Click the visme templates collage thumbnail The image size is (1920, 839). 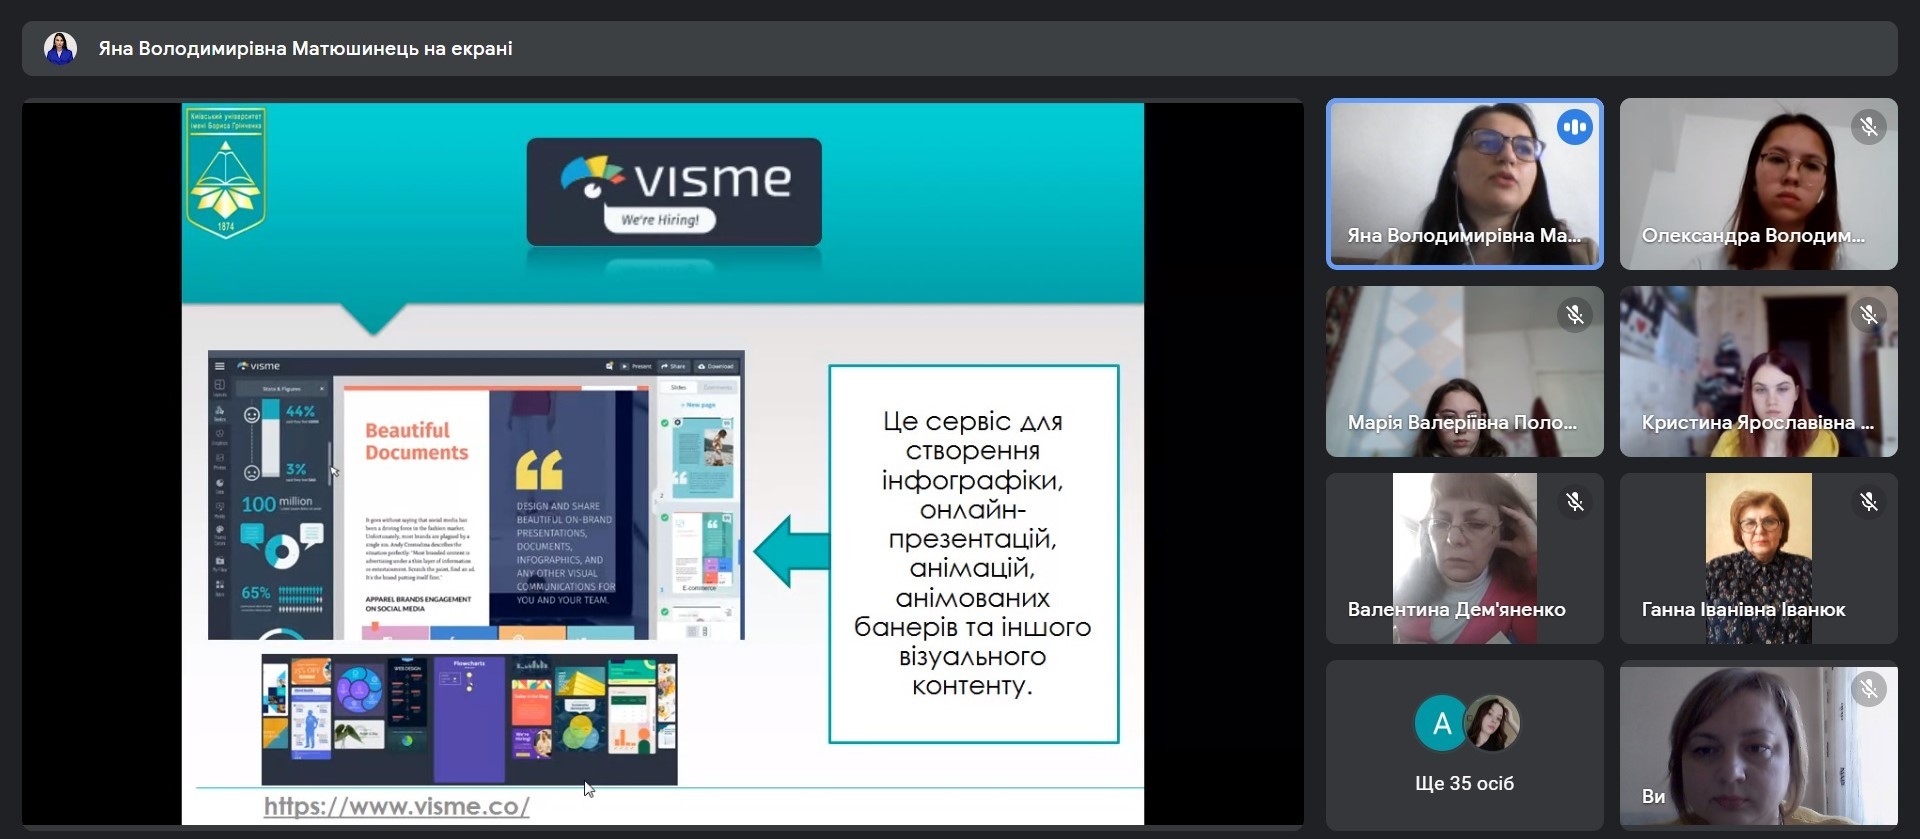pyautogui.click(x=469, y=719)
